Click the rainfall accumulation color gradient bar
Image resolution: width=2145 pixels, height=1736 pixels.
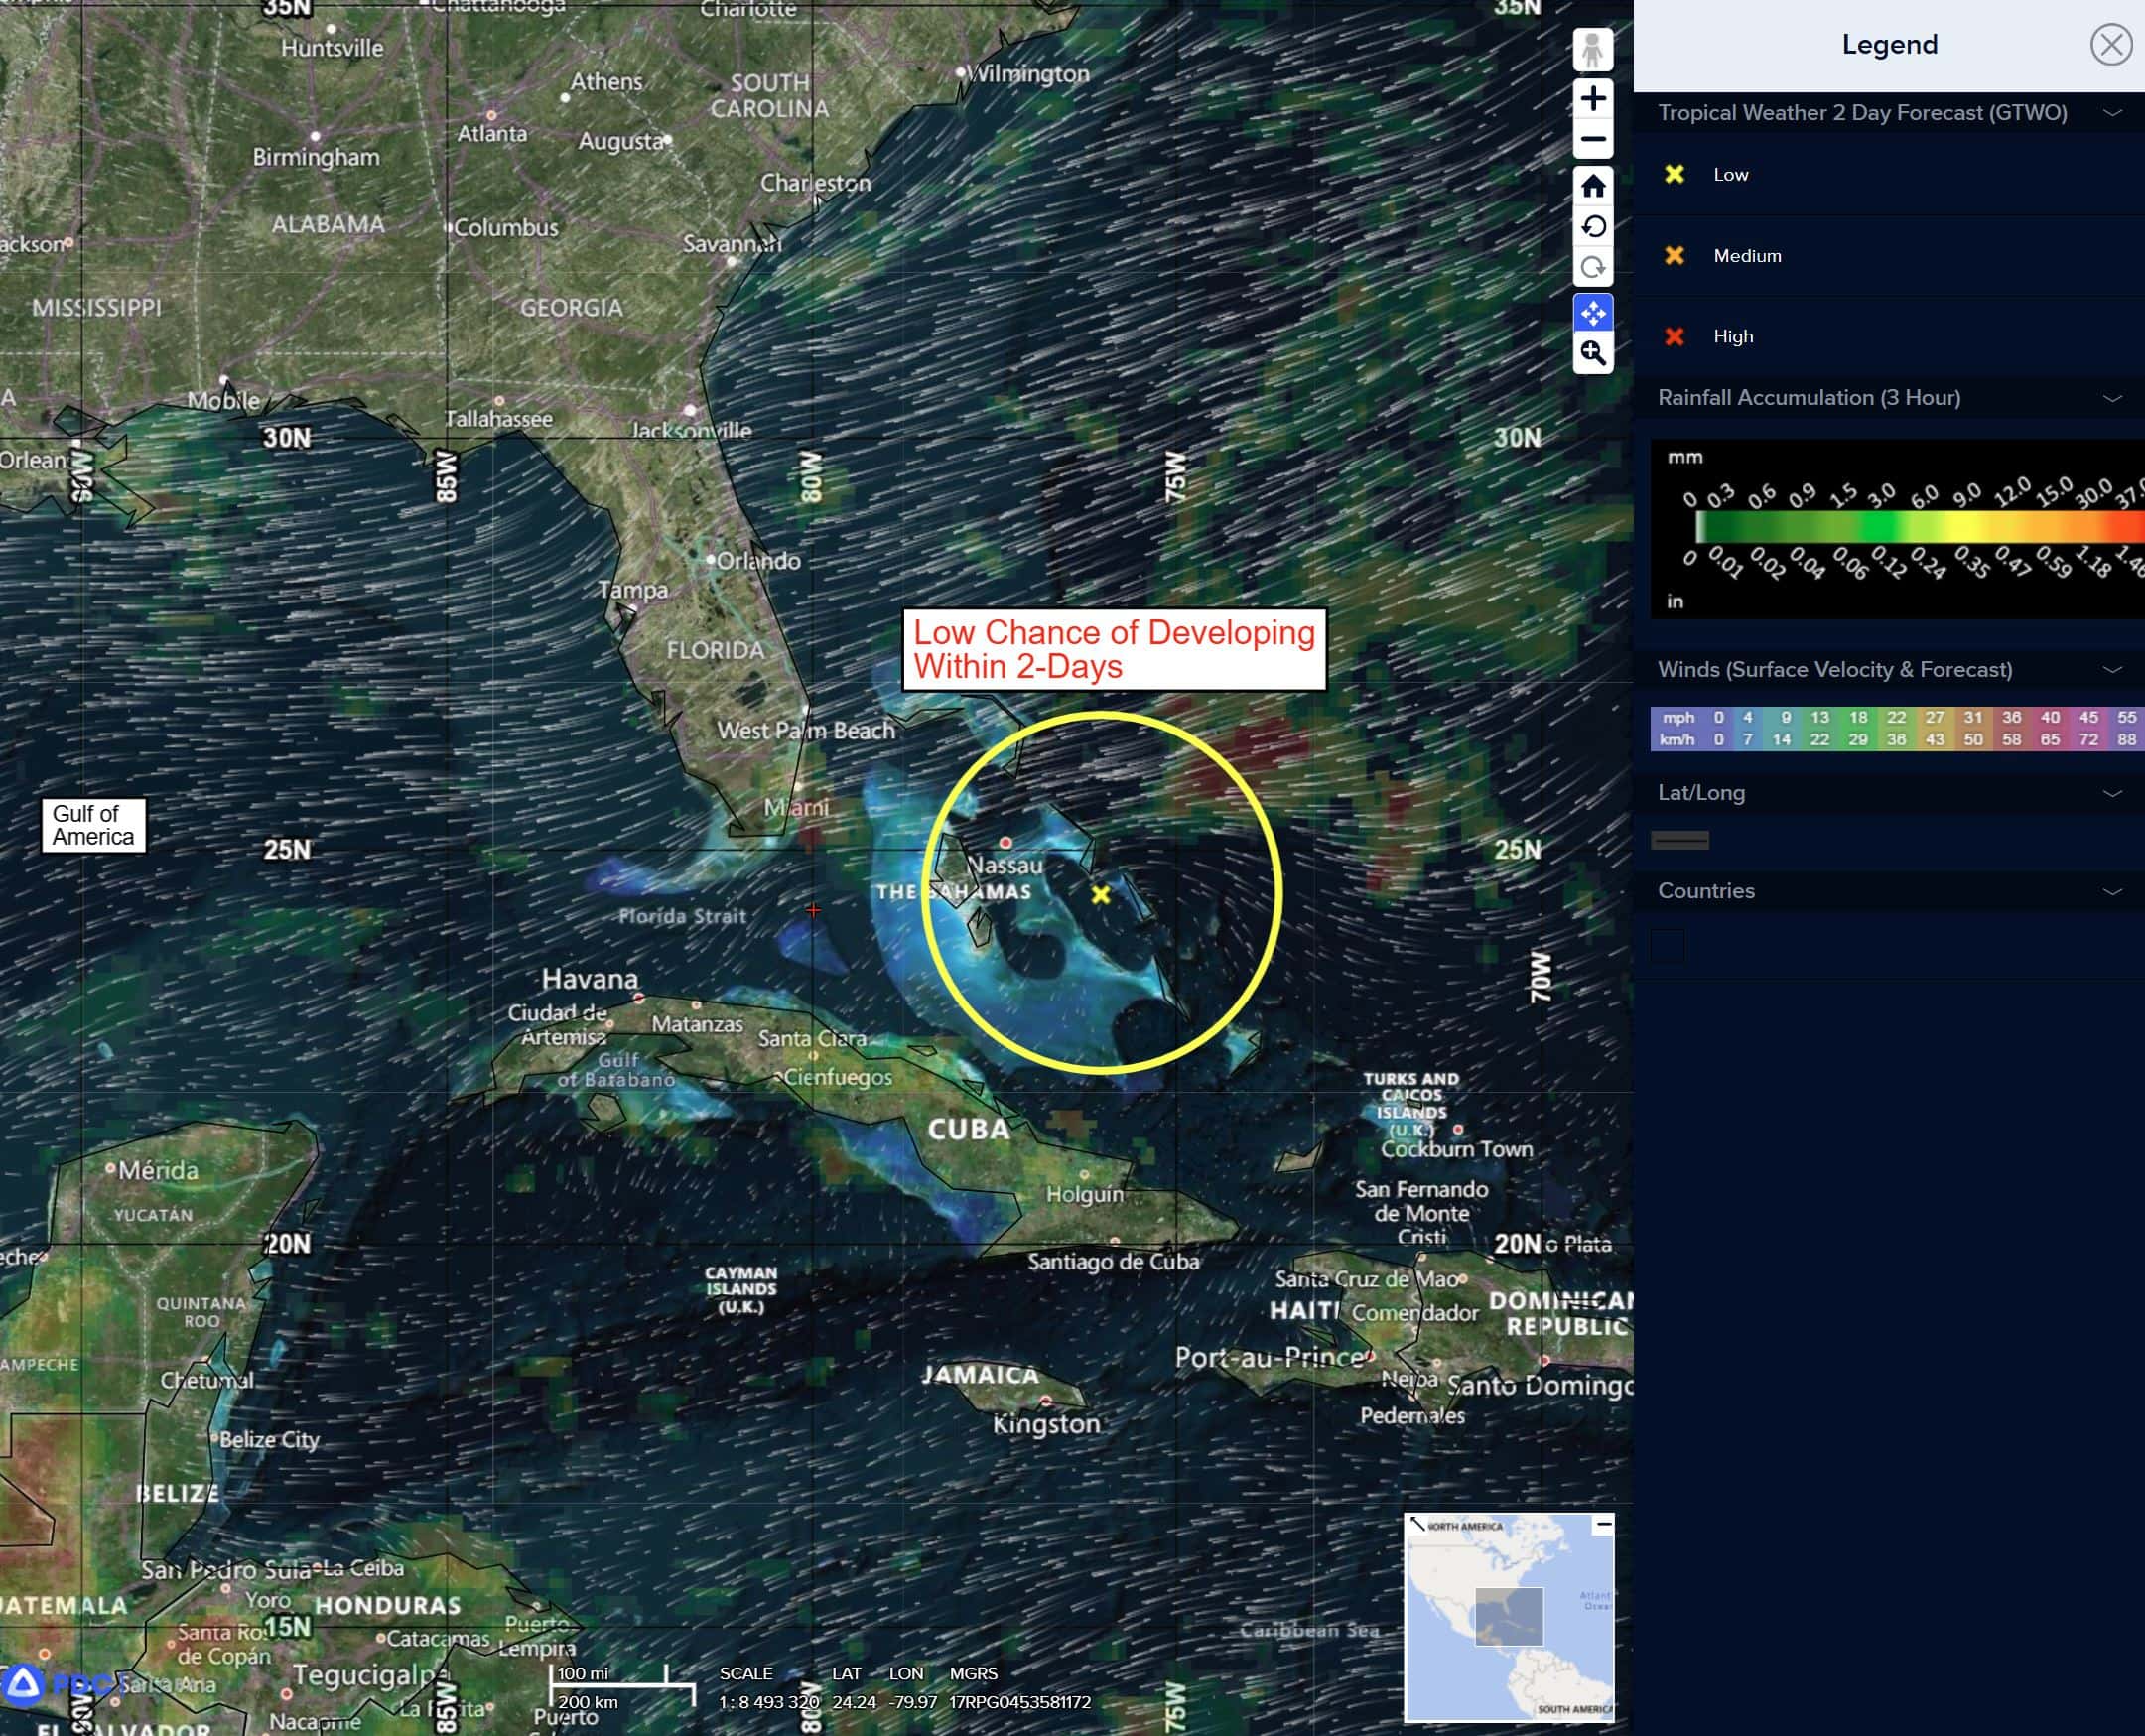point(1920,526)
